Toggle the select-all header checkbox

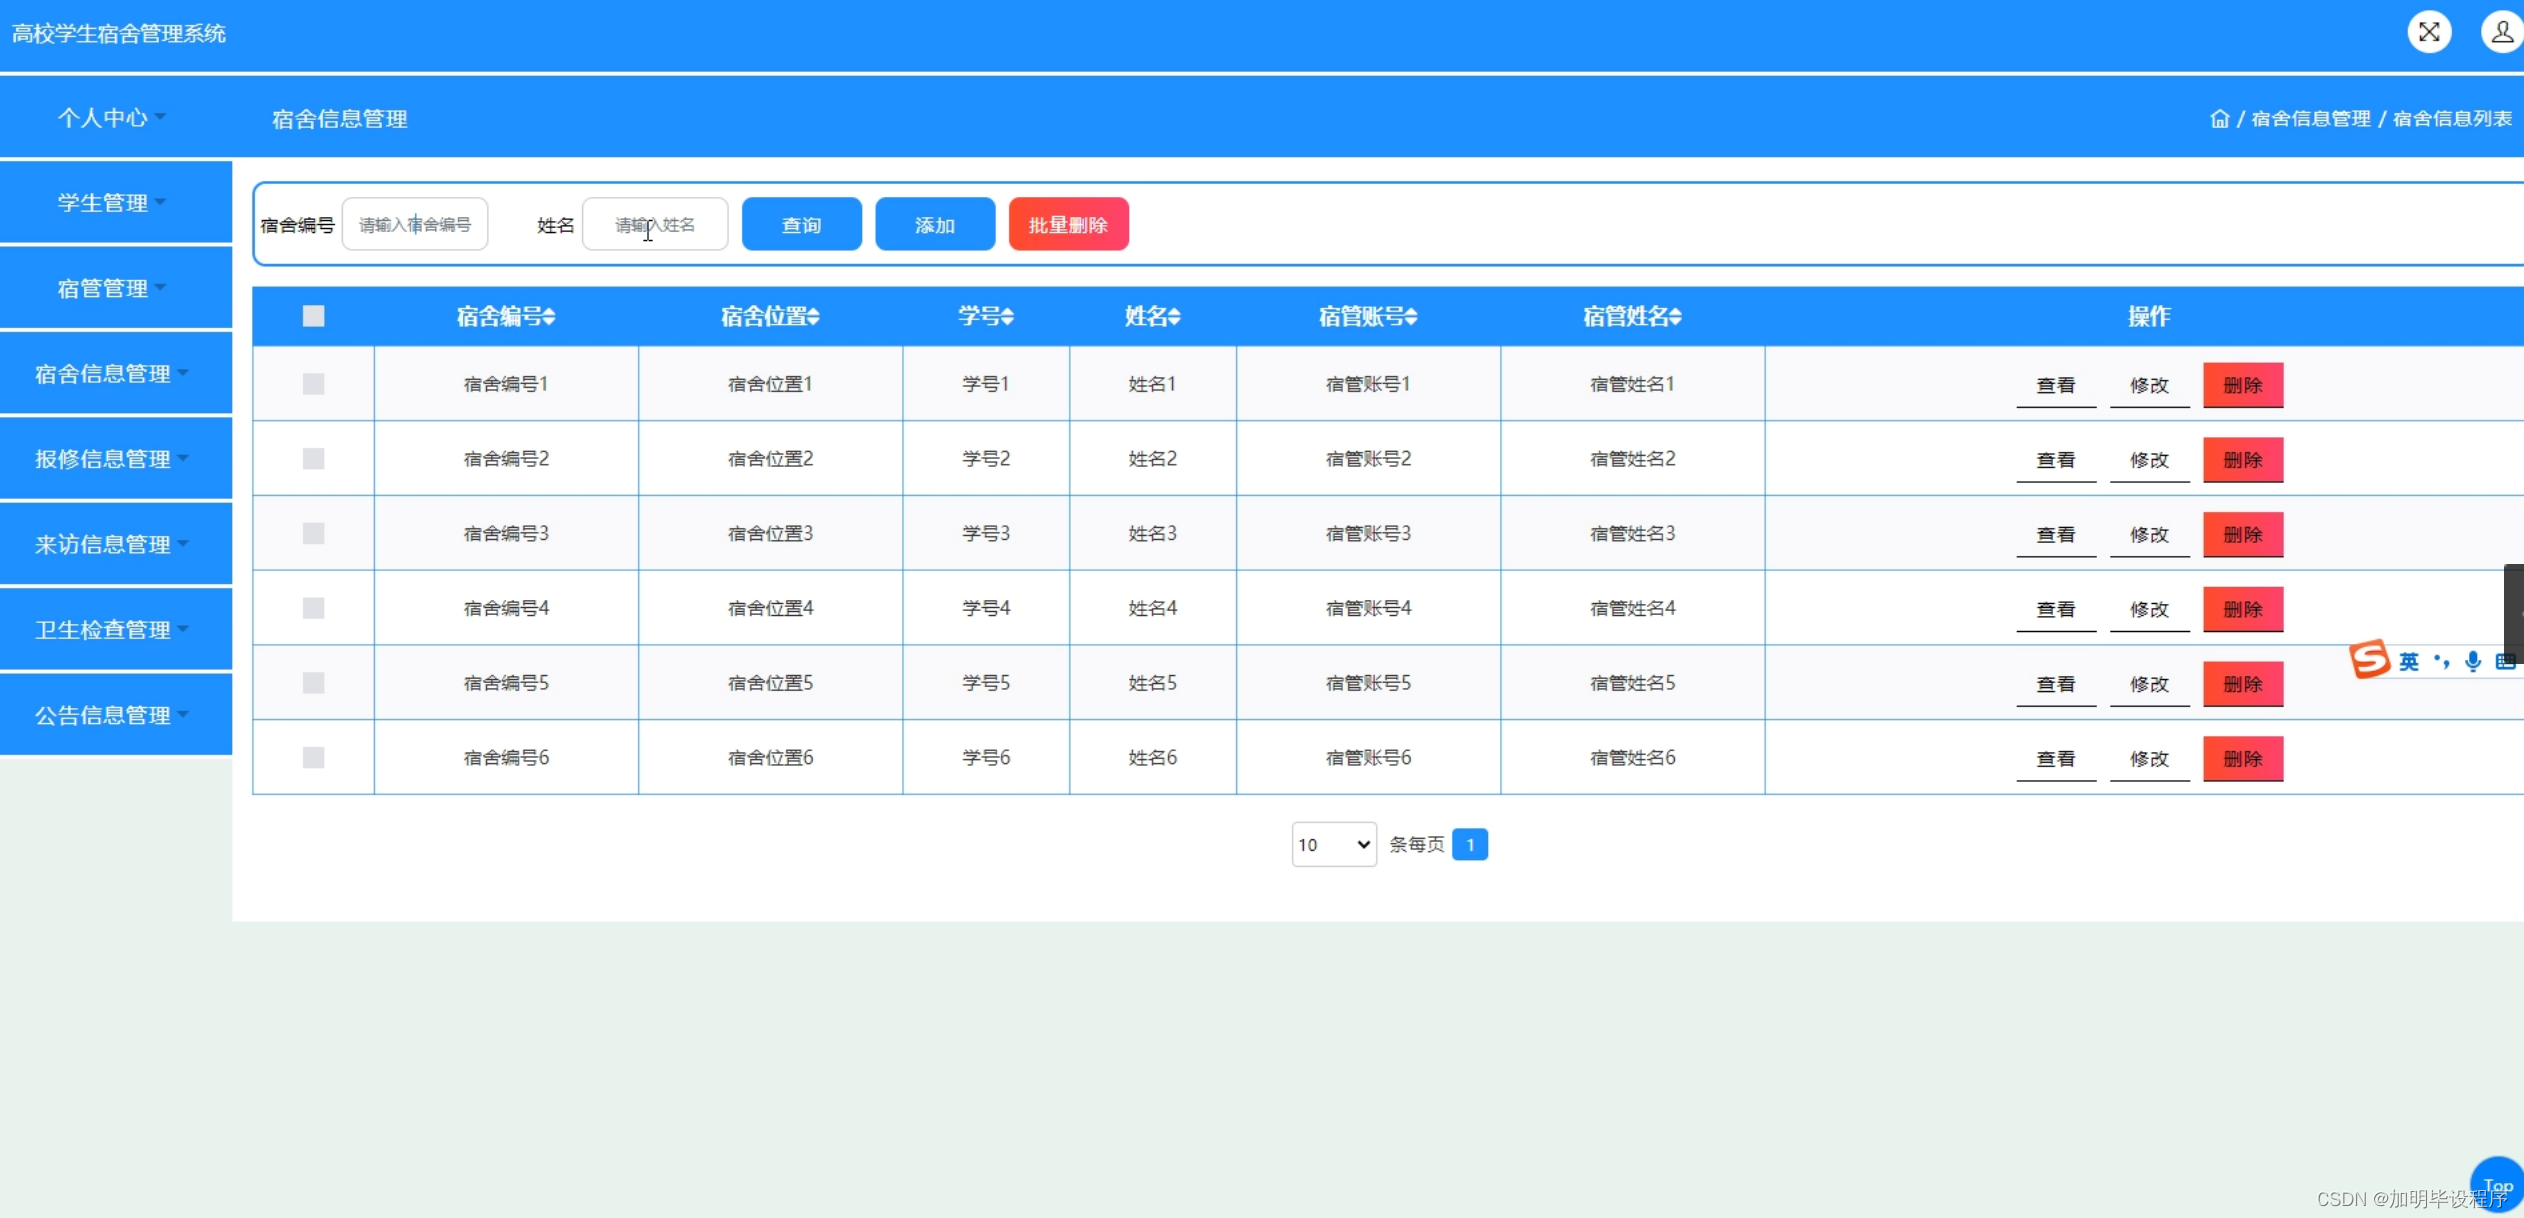[313, 316]
